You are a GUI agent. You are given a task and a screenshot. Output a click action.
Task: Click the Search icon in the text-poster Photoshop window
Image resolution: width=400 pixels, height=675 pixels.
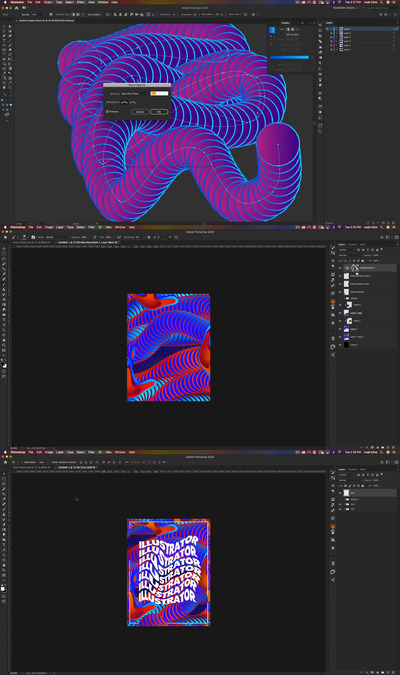click(381, 462)
